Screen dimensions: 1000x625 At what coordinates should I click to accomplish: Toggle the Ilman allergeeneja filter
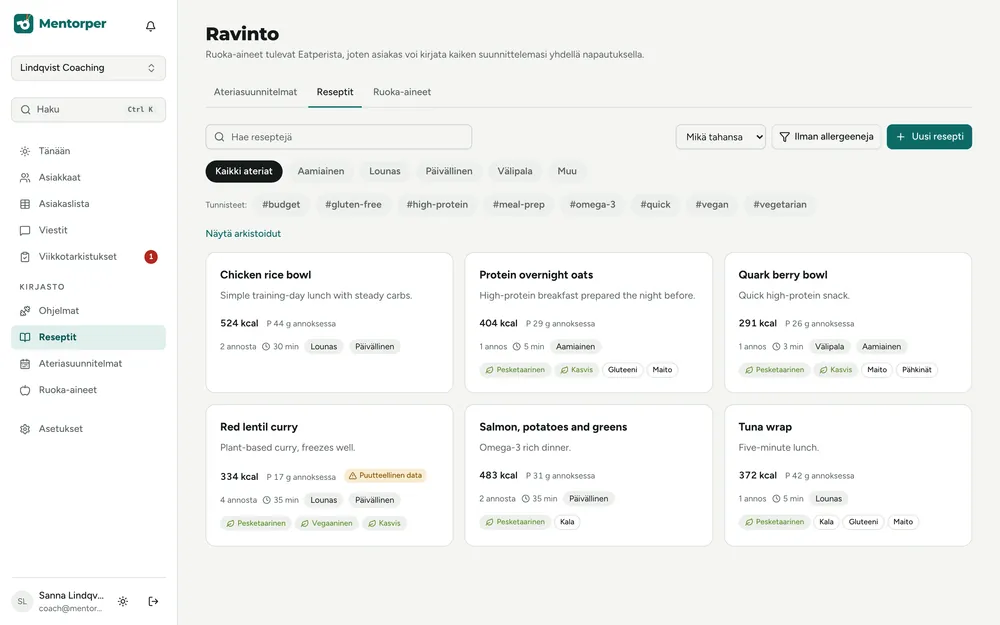(827, 136)
